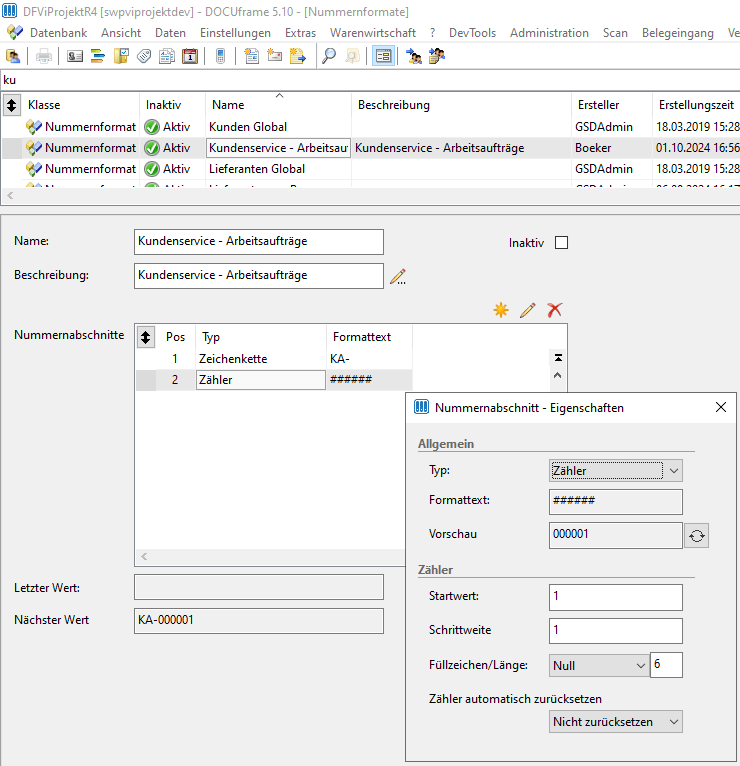Click left arrow of Nummernabschnitte horizontal scrollbar
The image size is (740, 766).
(x=144, y=556)
